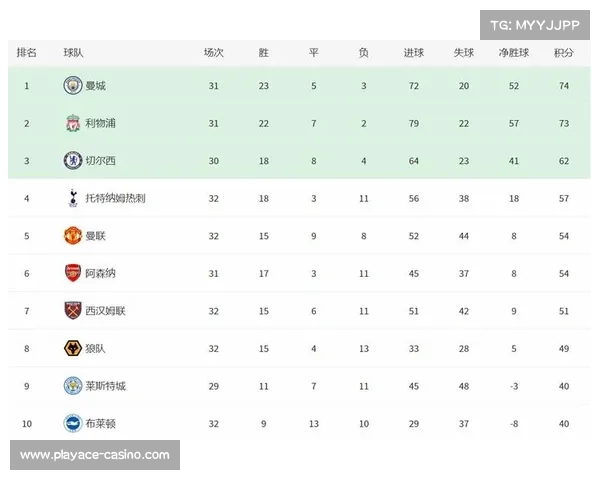
Task: Select the Brighton seagull badge
Action: coord(73,423)
